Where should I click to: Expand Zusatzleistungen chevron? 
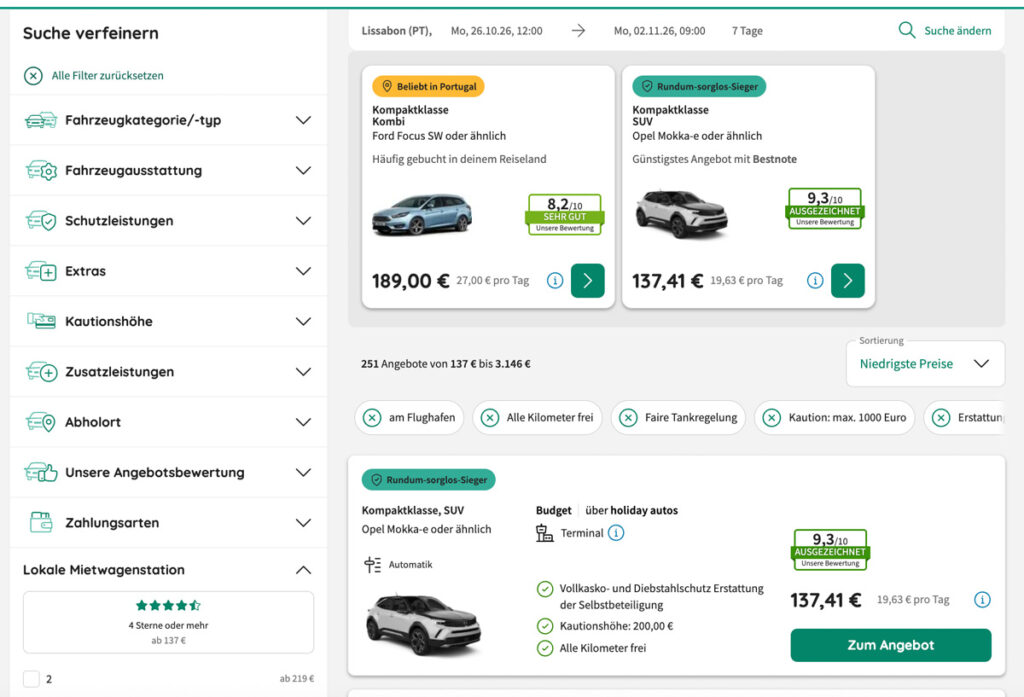point(303,372)
